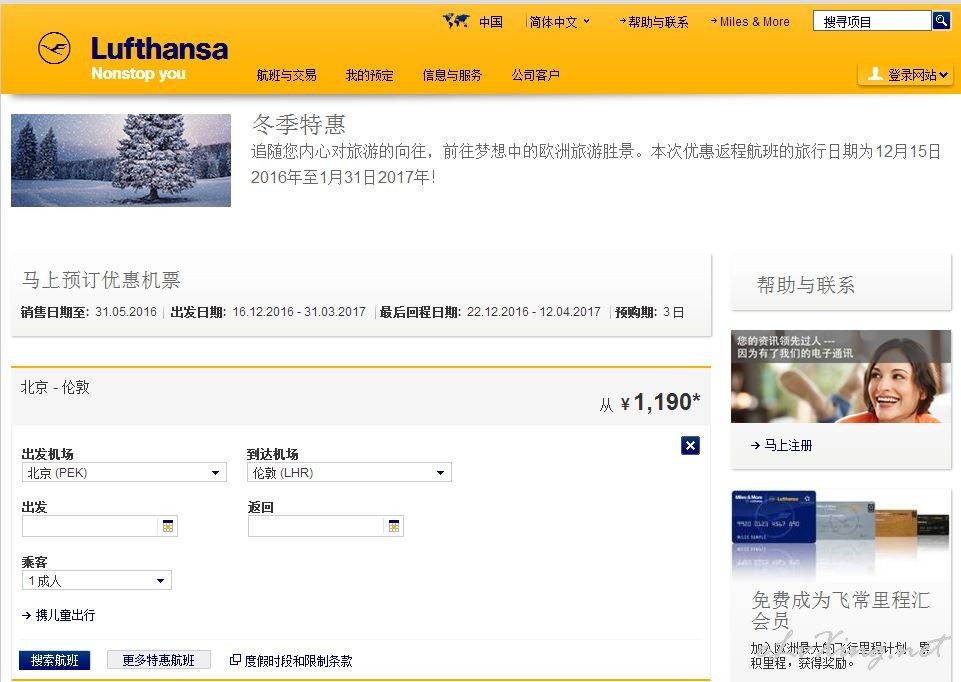Viewport: 961px width, 682px height.
Task: Click the user icon beside 登录网站
Action: coord(875,75)
